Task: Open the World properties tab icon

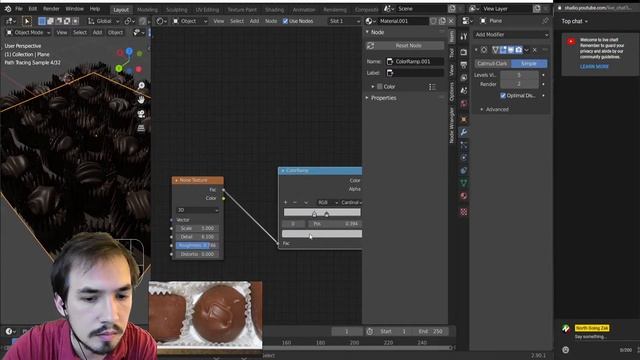Action: tap(464, 104)
